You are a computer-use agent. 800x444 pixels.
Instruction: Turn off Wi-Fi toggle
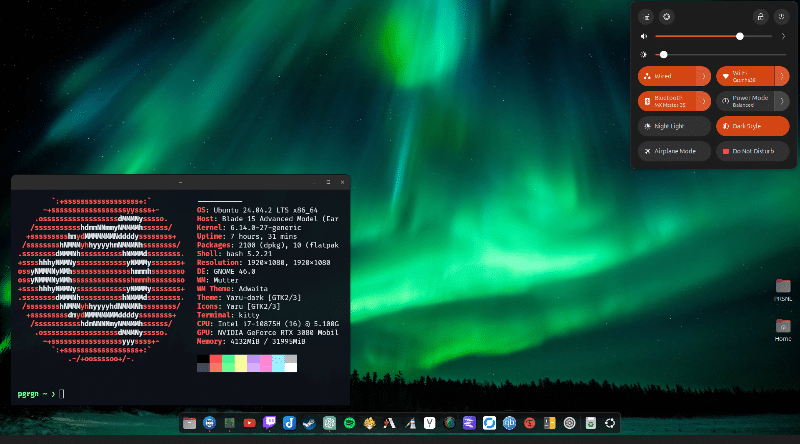[x=745, y=76]
